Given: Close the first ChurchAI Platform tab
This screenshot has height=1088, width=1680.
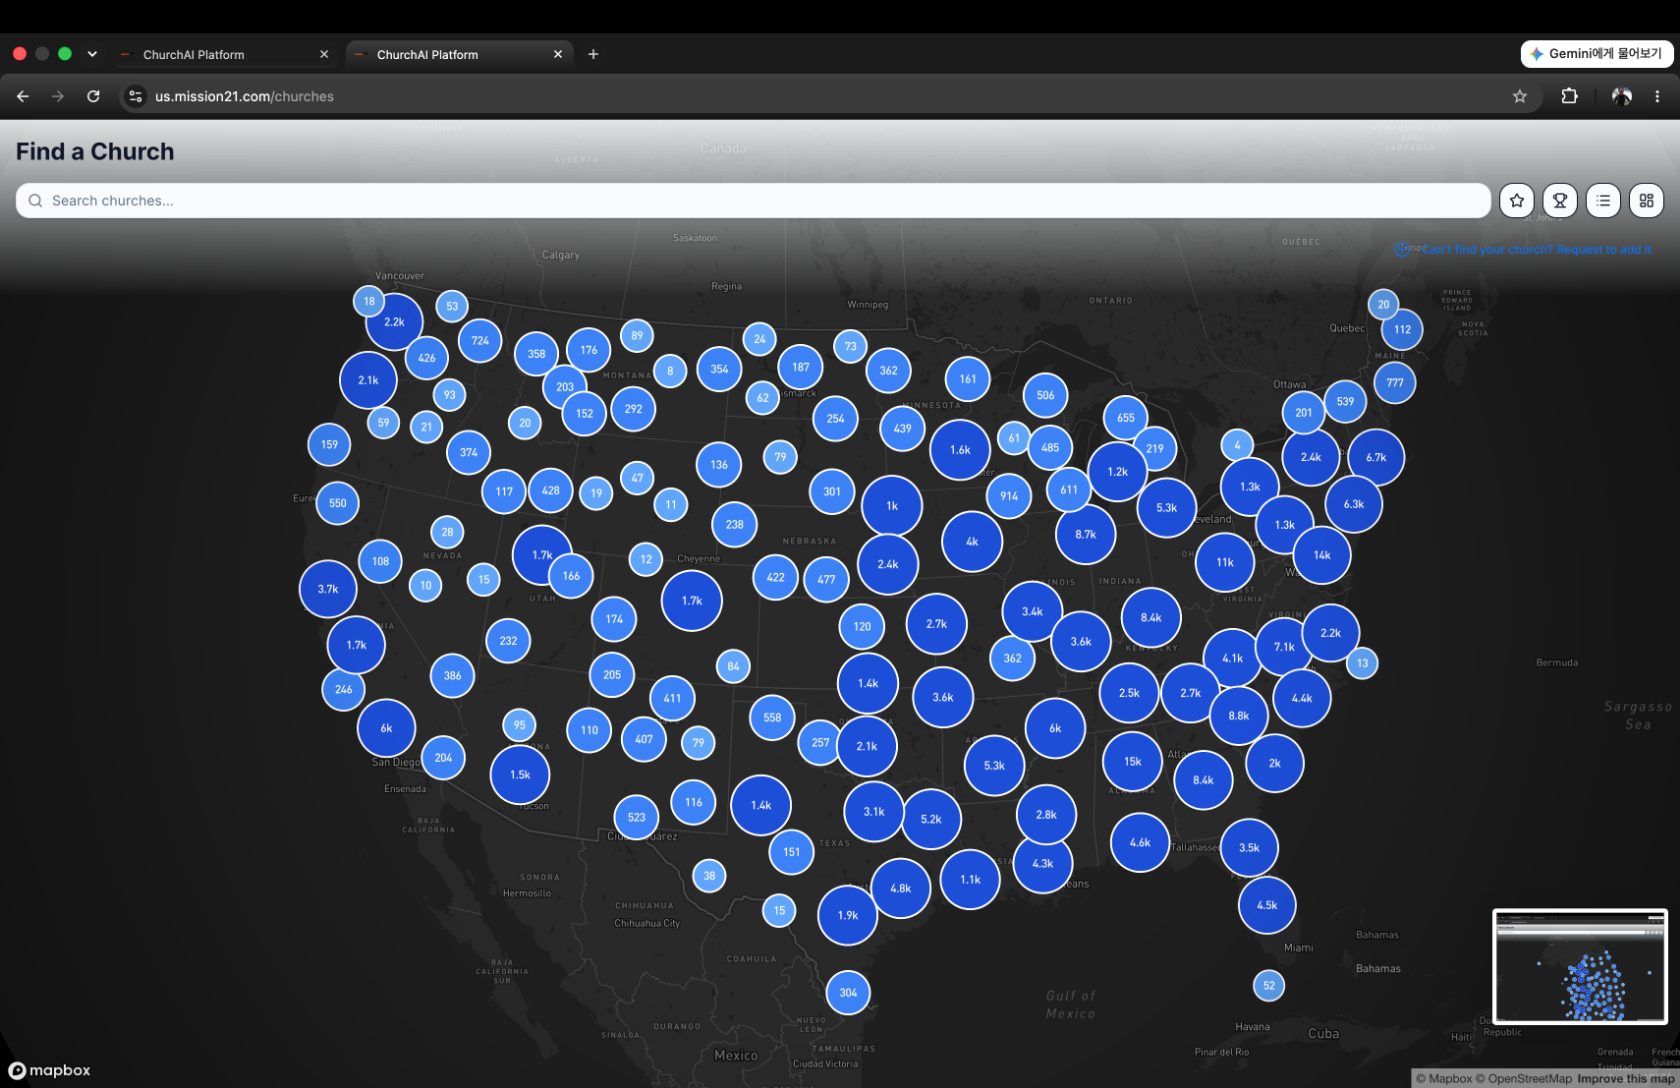Looking at the screenshot, I should 324,54.
